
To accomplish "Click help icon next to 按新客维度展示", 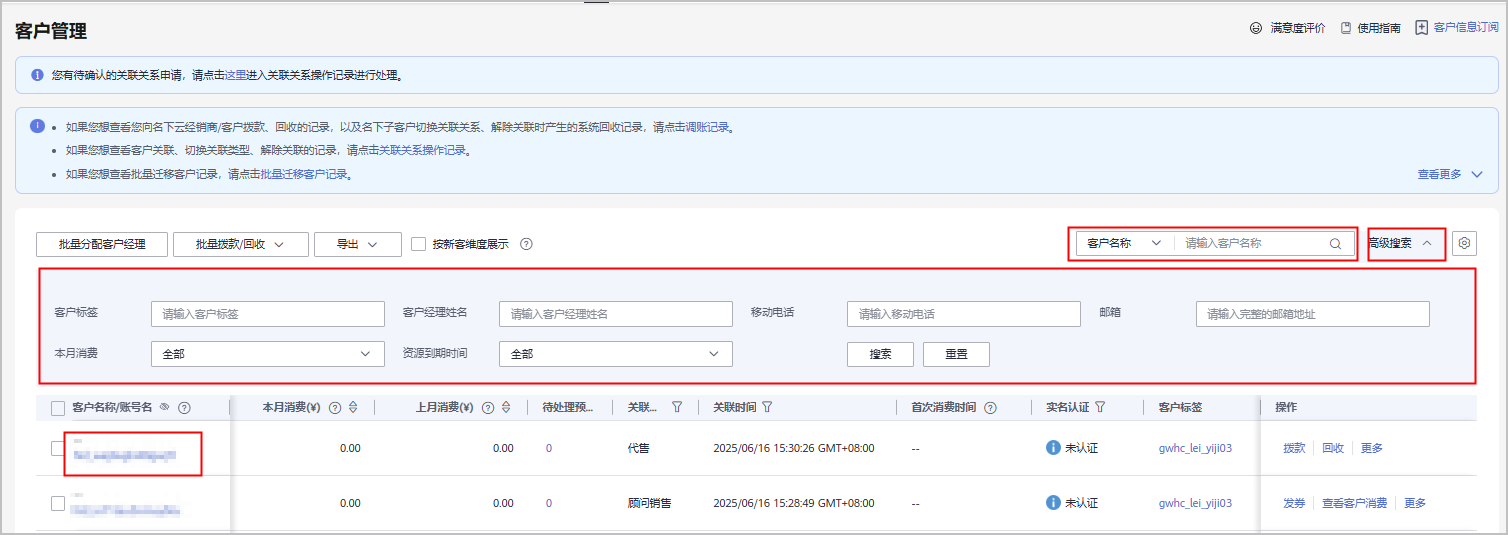I will (x=526, y=244).
